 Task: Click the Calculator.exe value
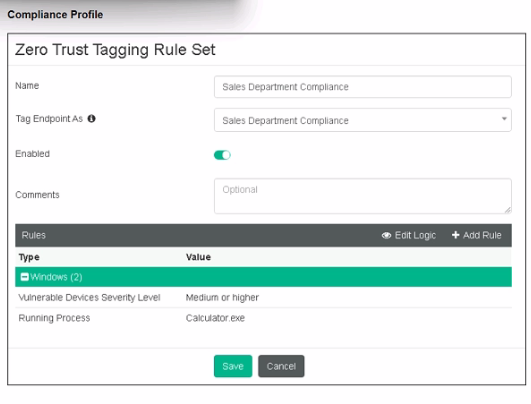[215, 318]
